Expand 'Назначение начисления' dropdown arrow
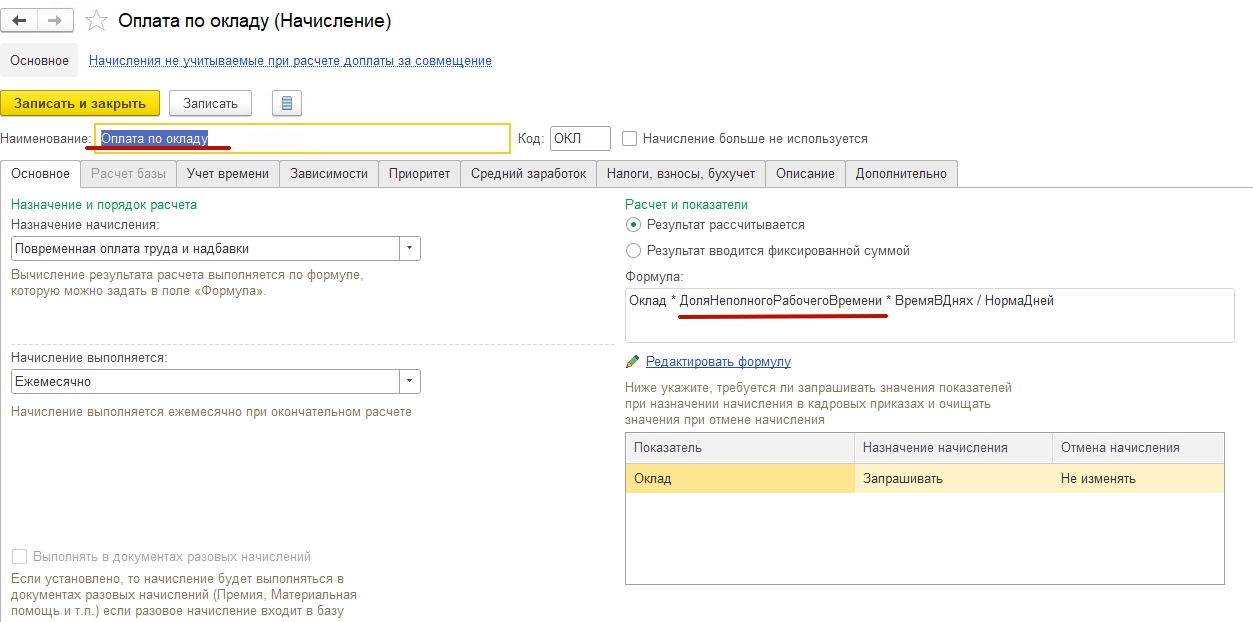 (x=410, y=248)
